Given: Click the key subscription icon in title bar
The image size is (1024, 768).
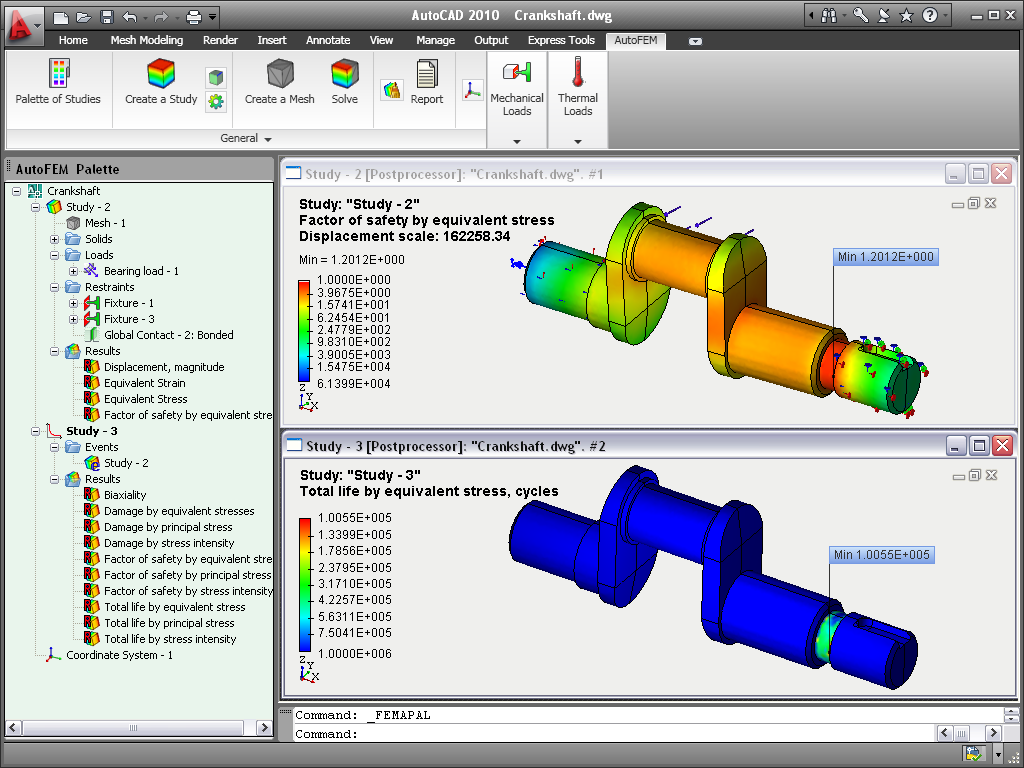Looking at the screenshot, I should pyautogui.click(x=861, y=16).
